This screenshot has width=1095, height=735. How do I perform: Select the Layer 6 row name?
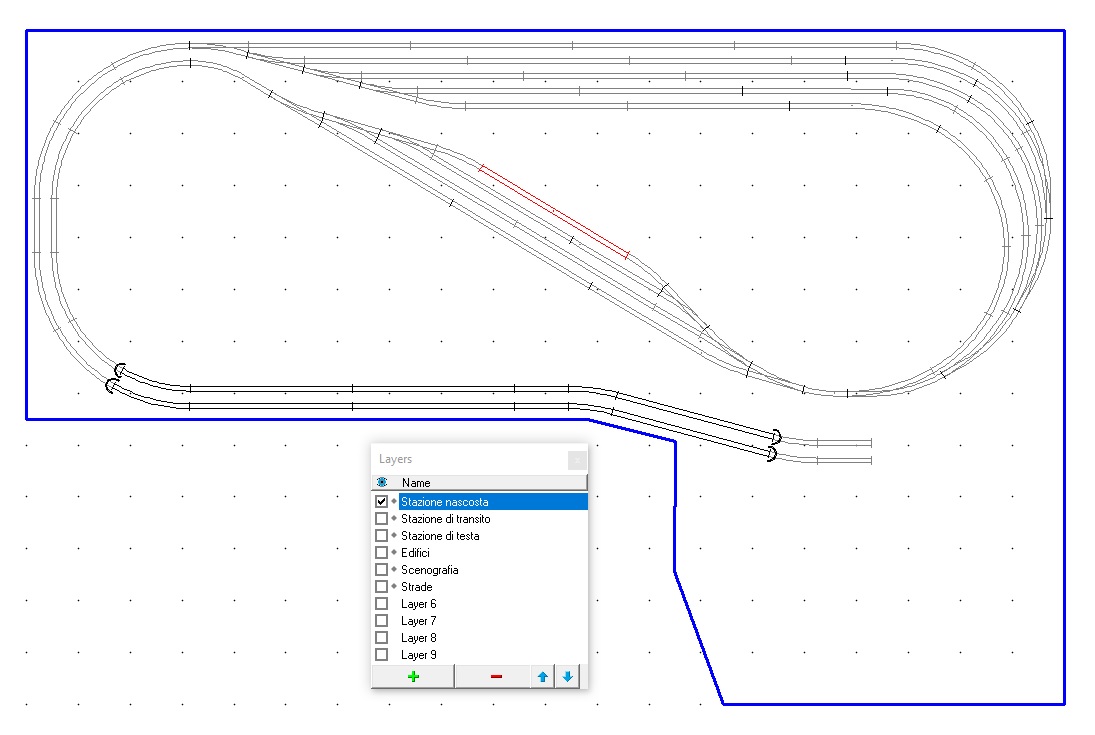[x=418, y=604]
